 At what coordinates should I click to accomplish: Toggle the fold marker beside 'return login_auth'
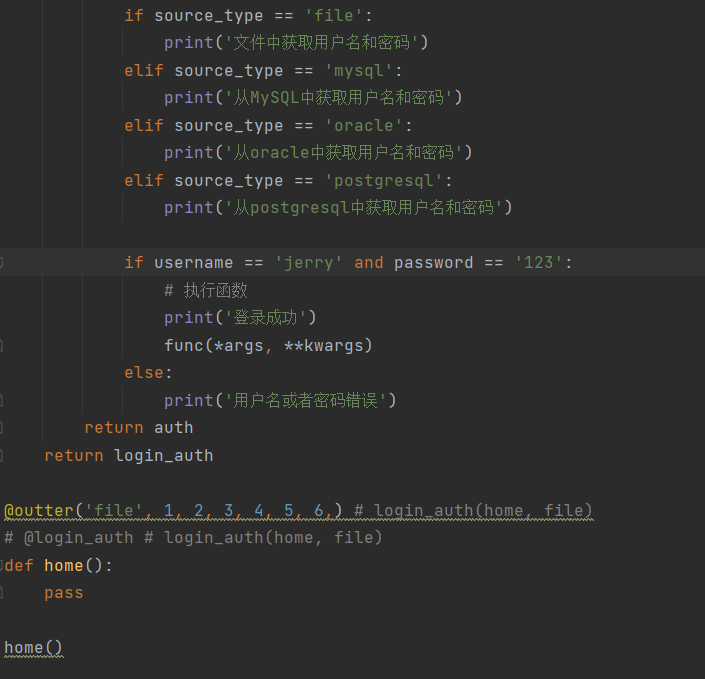[1, 455]
